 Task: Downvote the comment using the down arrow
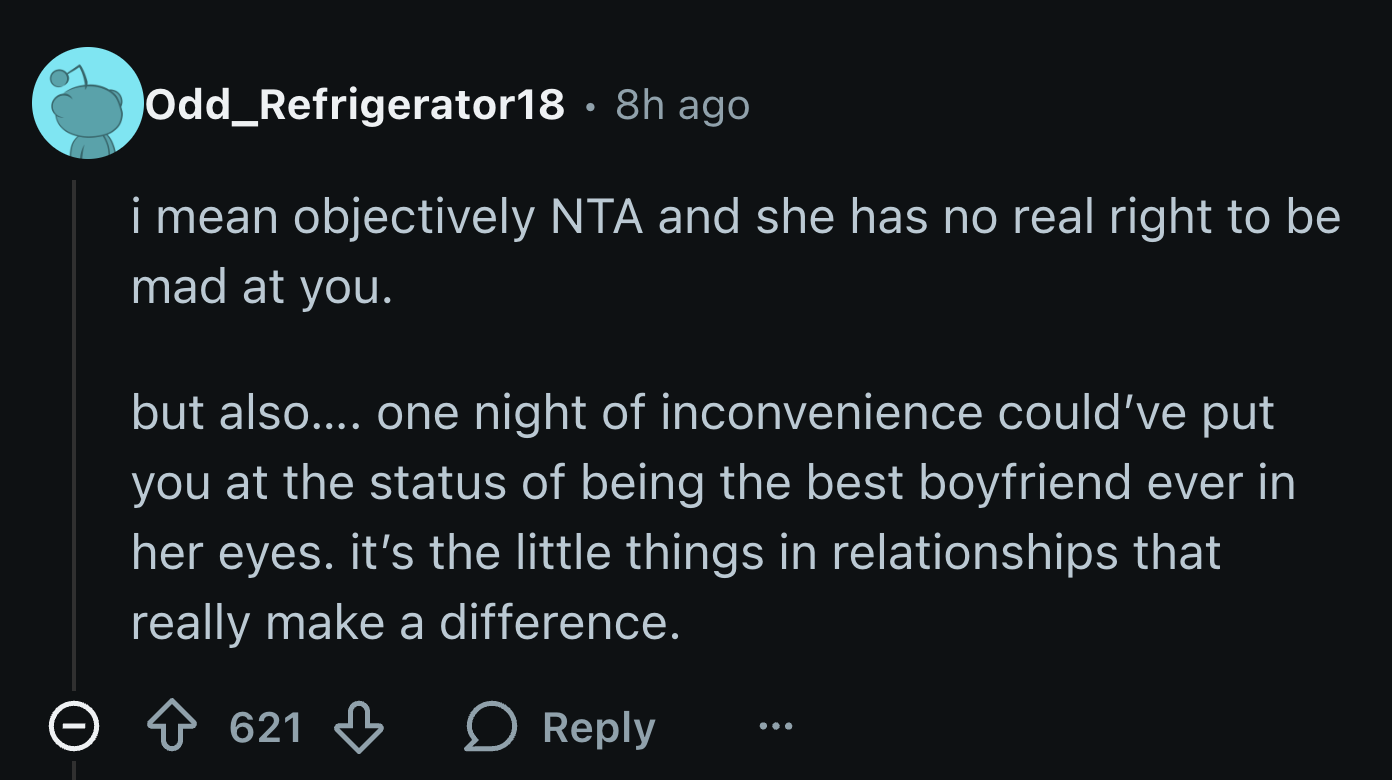click(358, 728)
